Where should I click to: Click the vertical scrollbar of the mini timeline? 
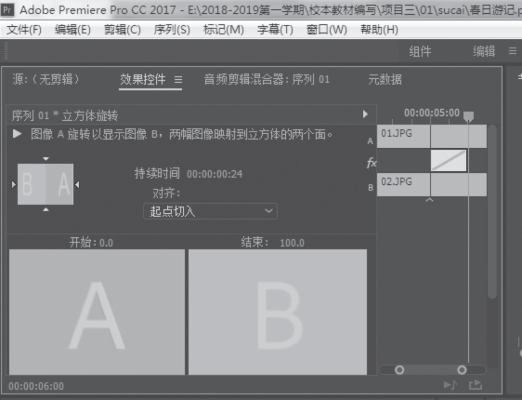[492, 212]
